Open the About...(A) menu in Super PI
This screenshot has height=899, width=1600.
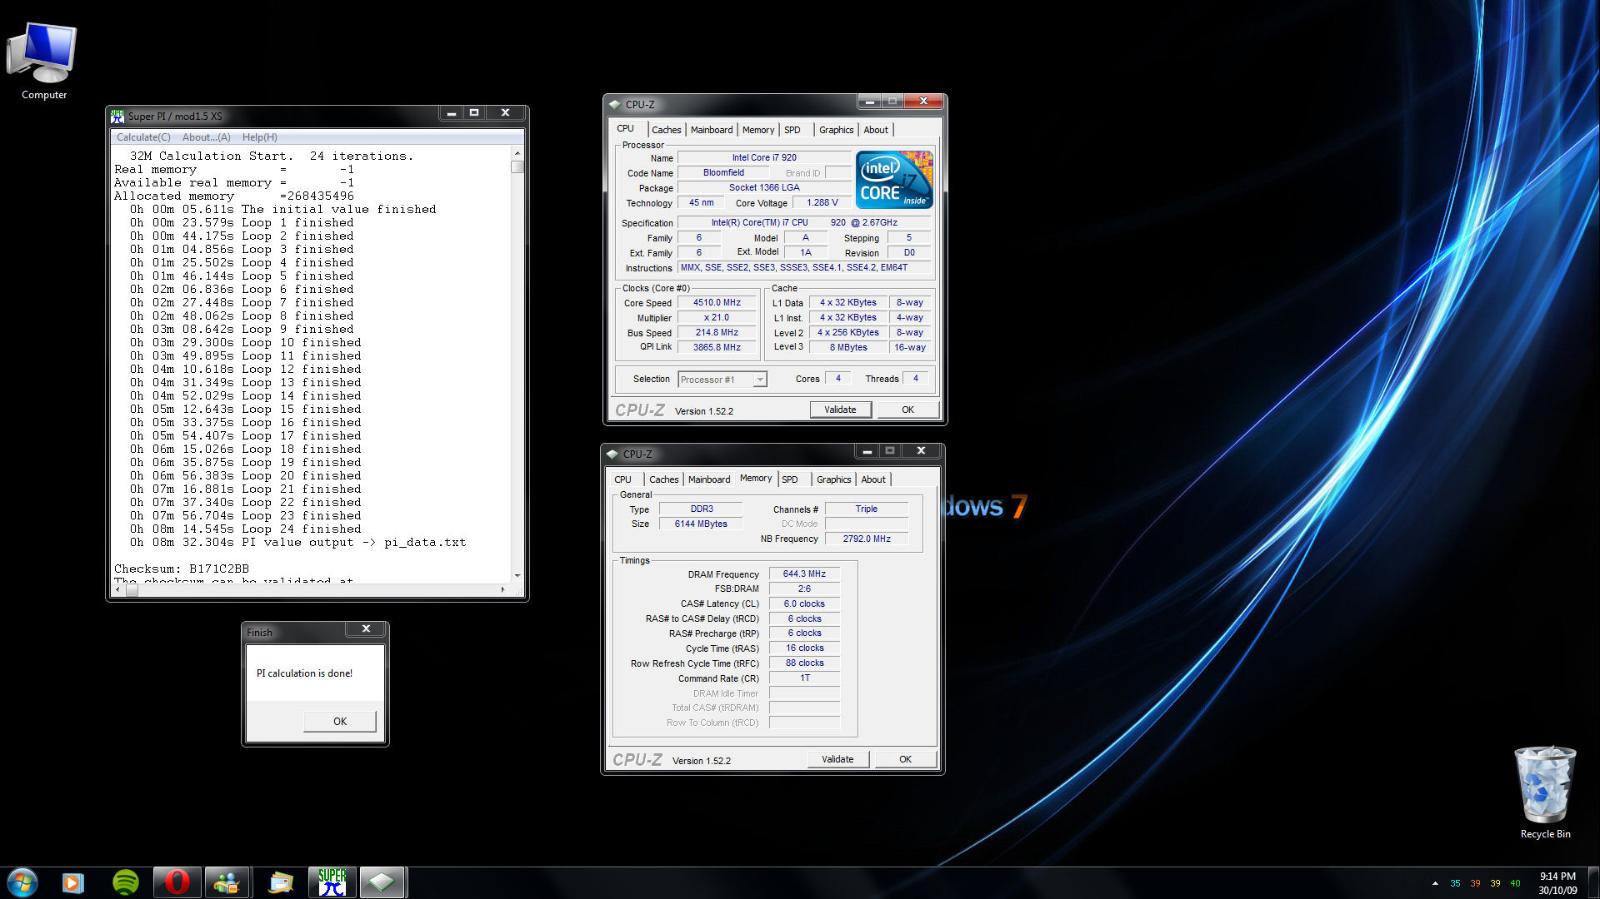tap(206, 137)
